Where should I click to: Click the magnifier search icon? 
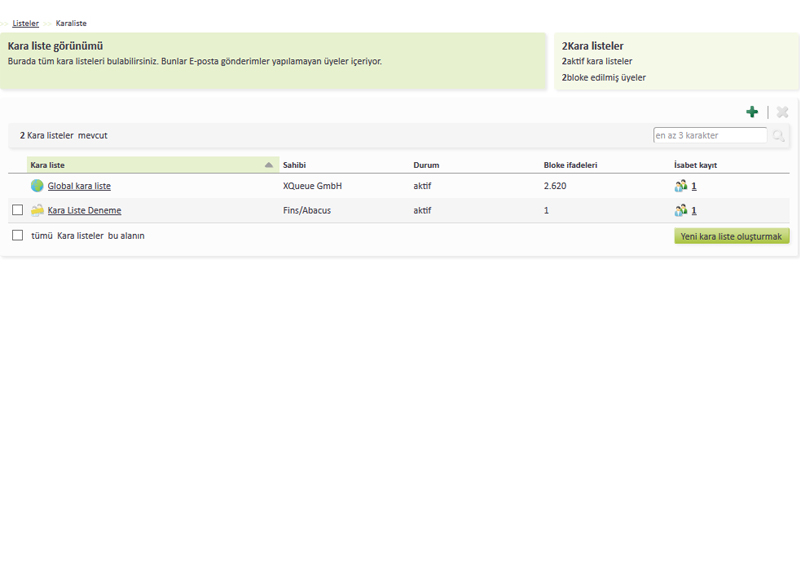[x=778, y=136]
